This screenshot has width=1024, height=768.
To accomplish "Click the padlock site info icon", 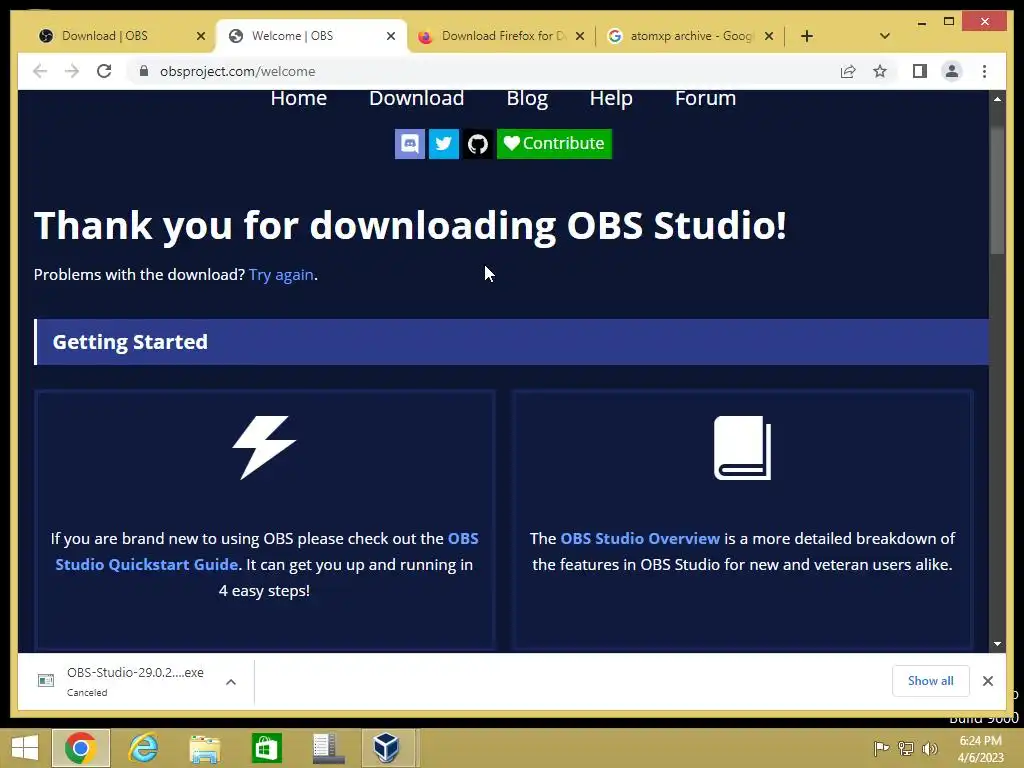I will 144,71.
